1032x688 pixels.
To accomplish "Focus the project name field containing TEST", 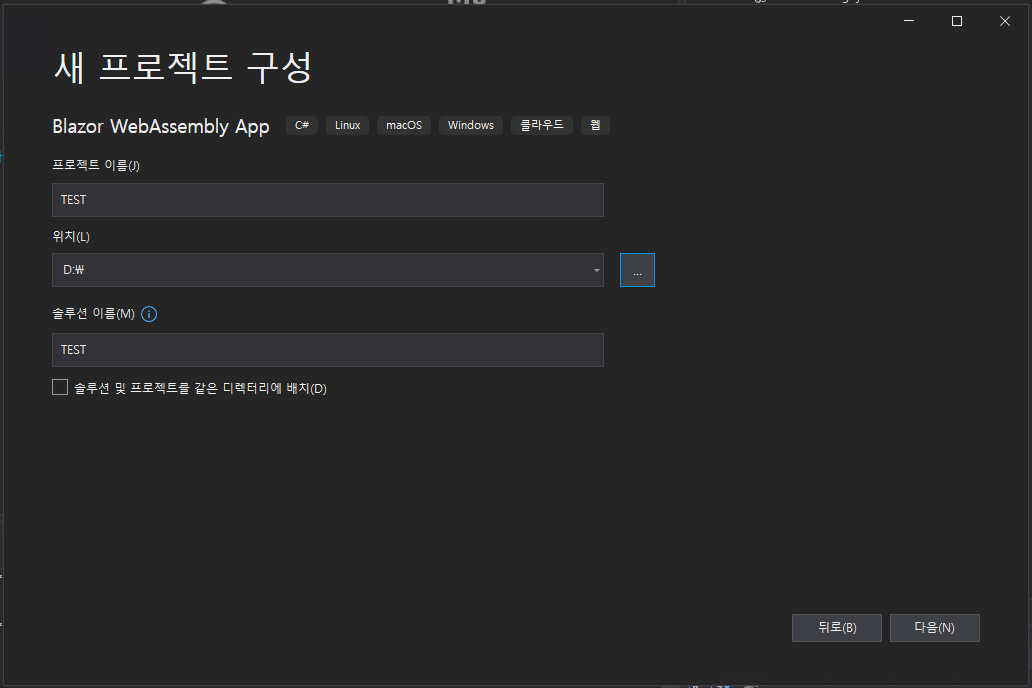I will [x=328, y=200].
